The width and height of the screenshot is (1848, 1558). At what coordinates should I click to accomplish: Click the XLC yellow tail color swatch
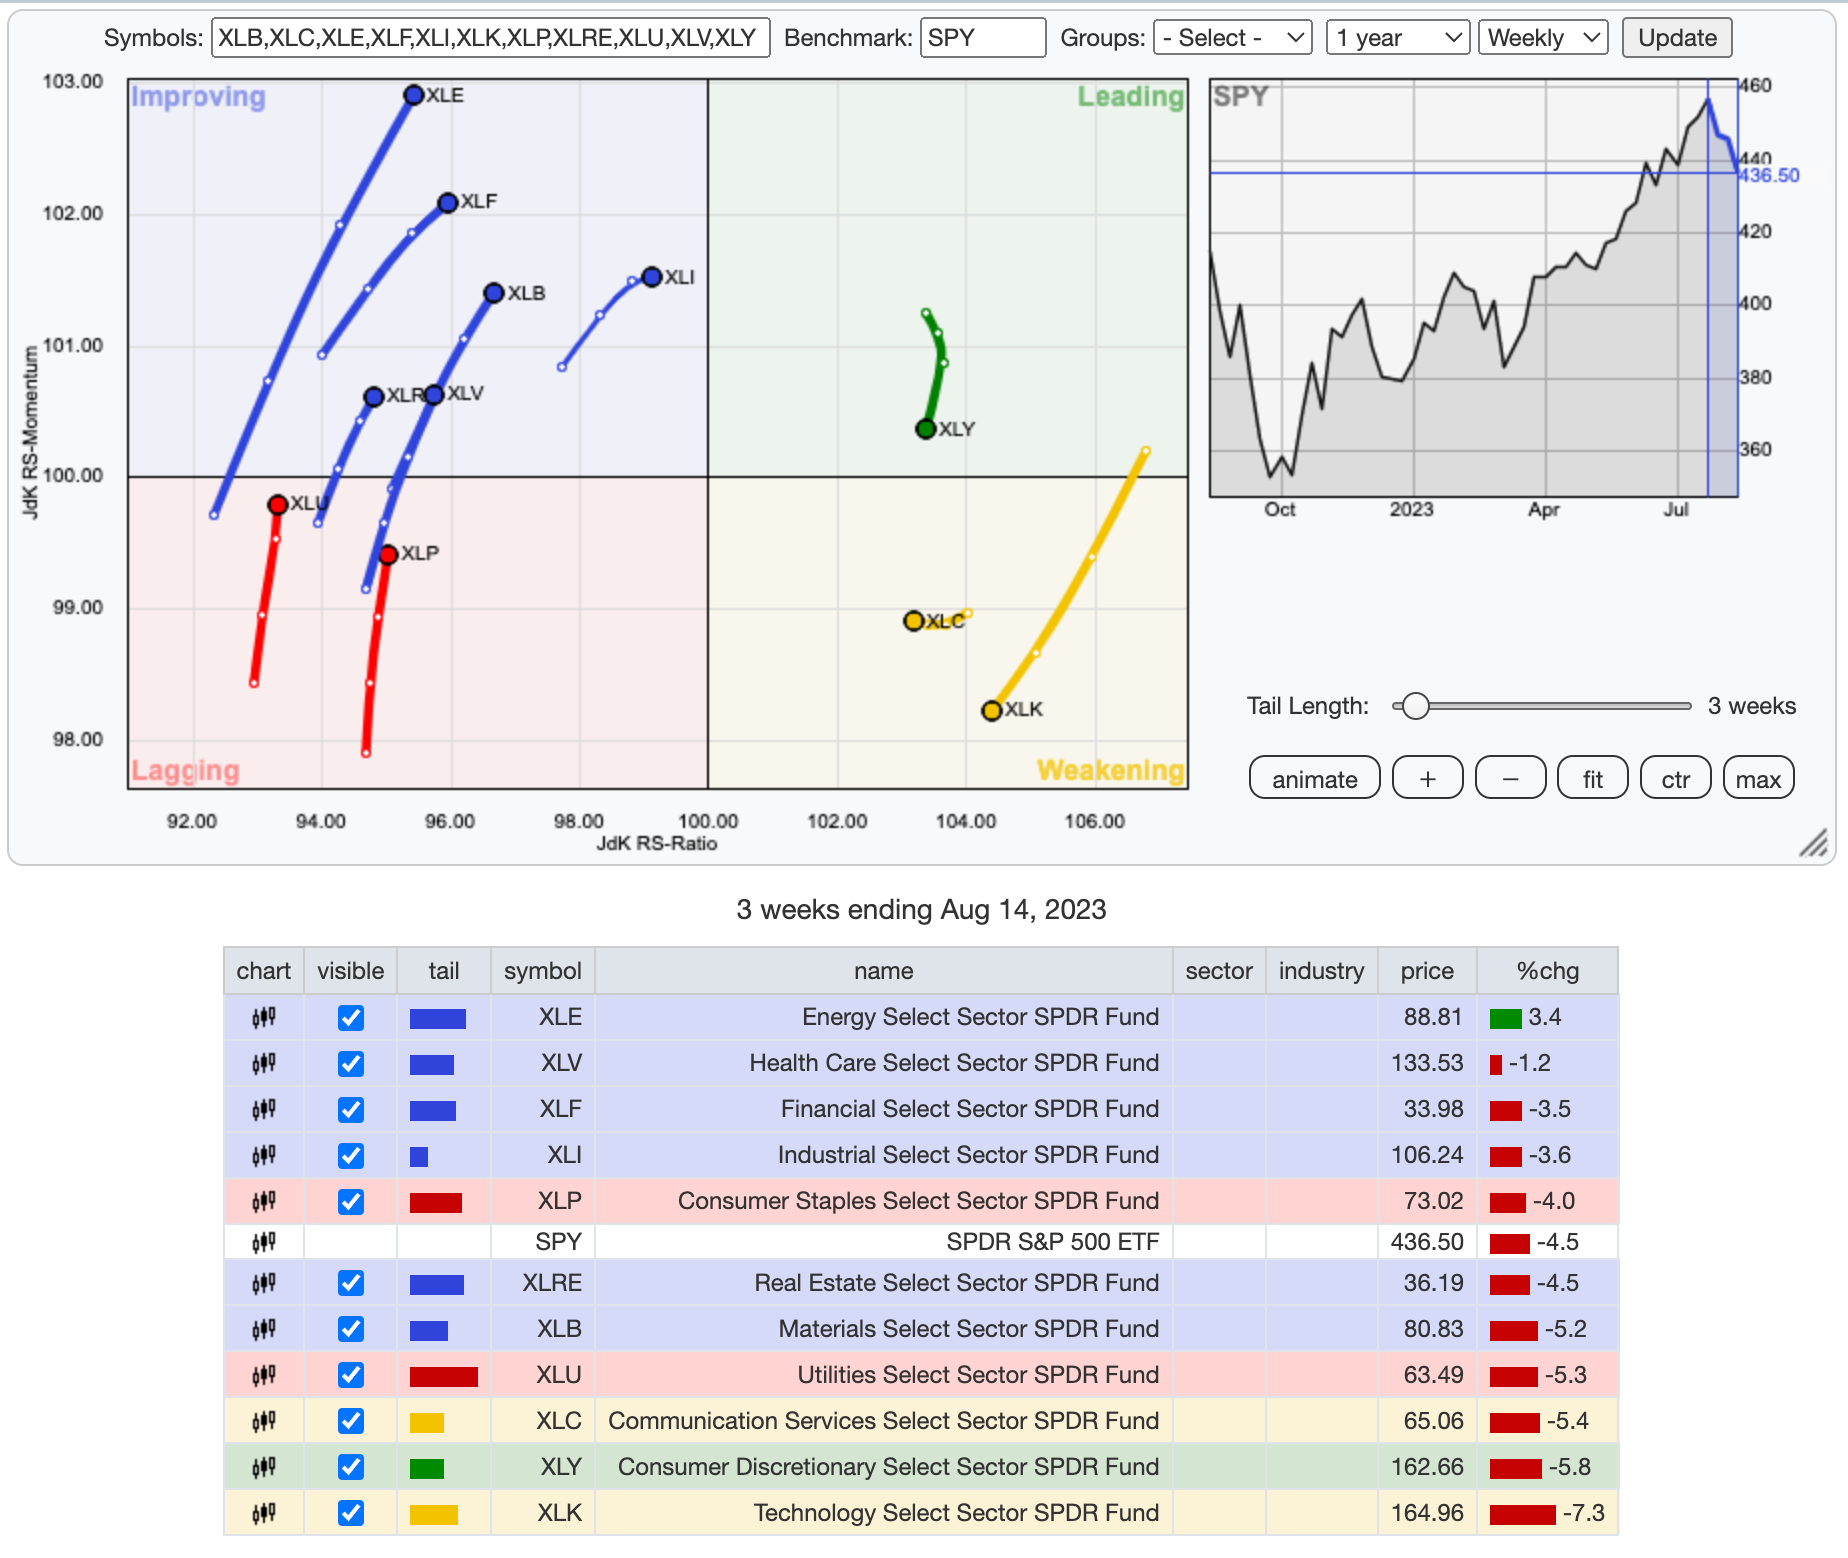tap(427, 1423)
